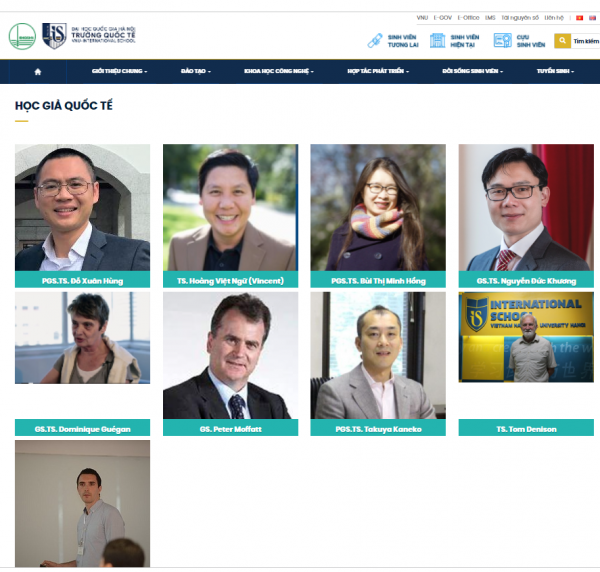This screenshot has height=572, width=600.
Task: Click the yellow search magnifier icon
Action: [562, 41]
